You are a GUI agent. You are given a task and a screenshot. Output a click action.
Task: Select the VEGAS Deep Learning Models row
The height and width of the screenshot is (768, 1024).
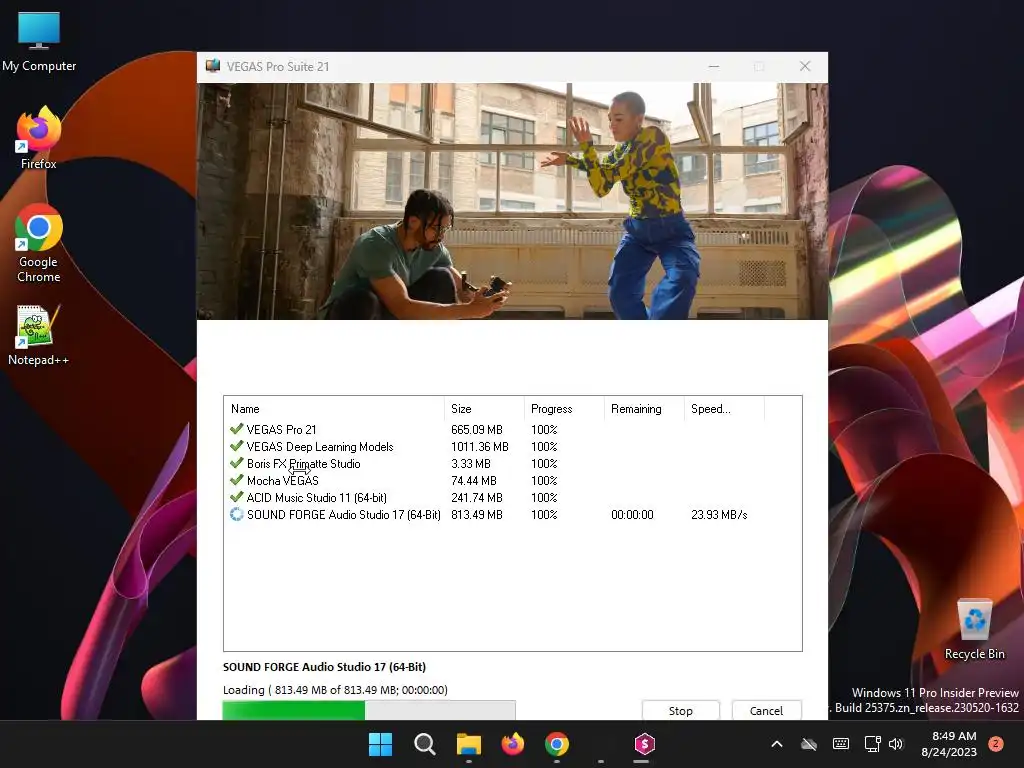(513, 447)
